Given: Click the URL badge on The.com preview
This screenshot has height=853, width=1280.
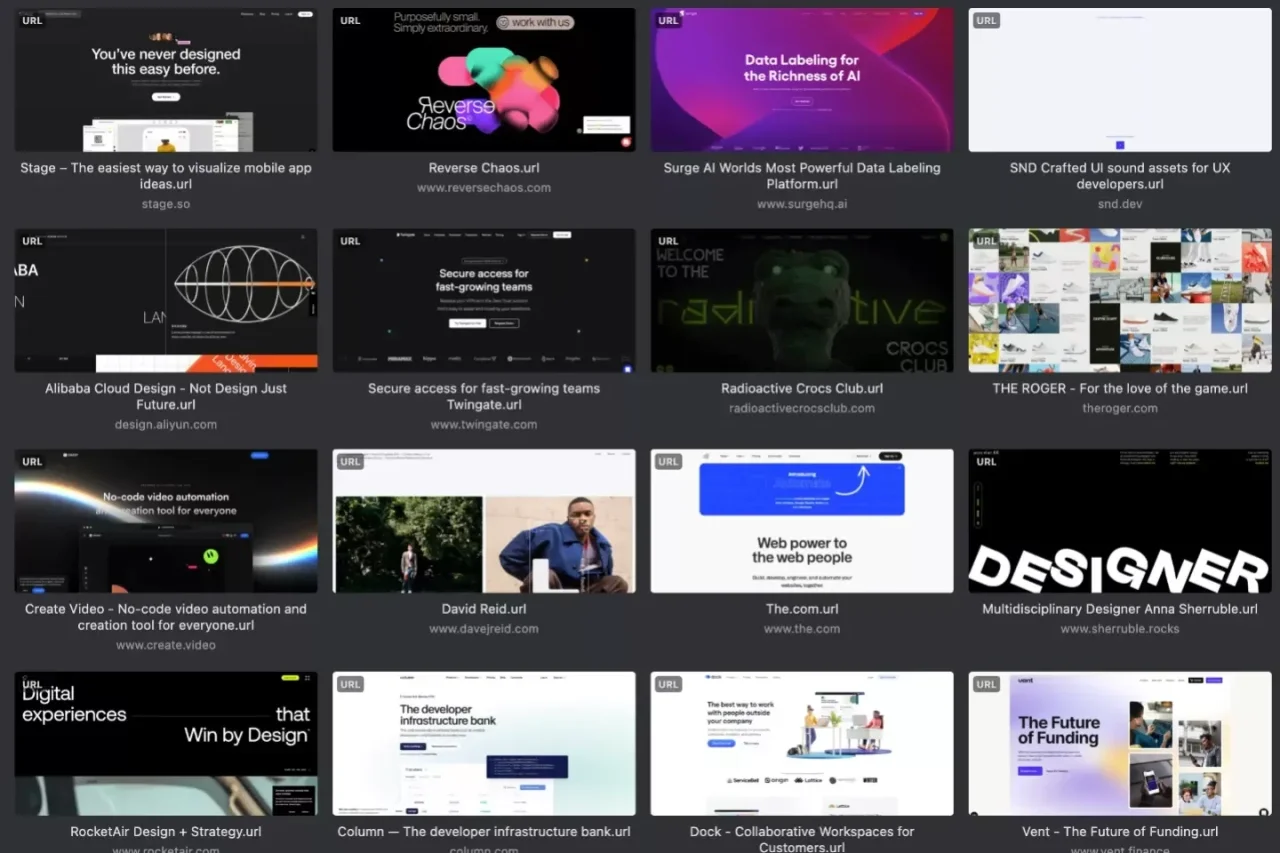Looking at the screenshot, I should pos(668,462).
